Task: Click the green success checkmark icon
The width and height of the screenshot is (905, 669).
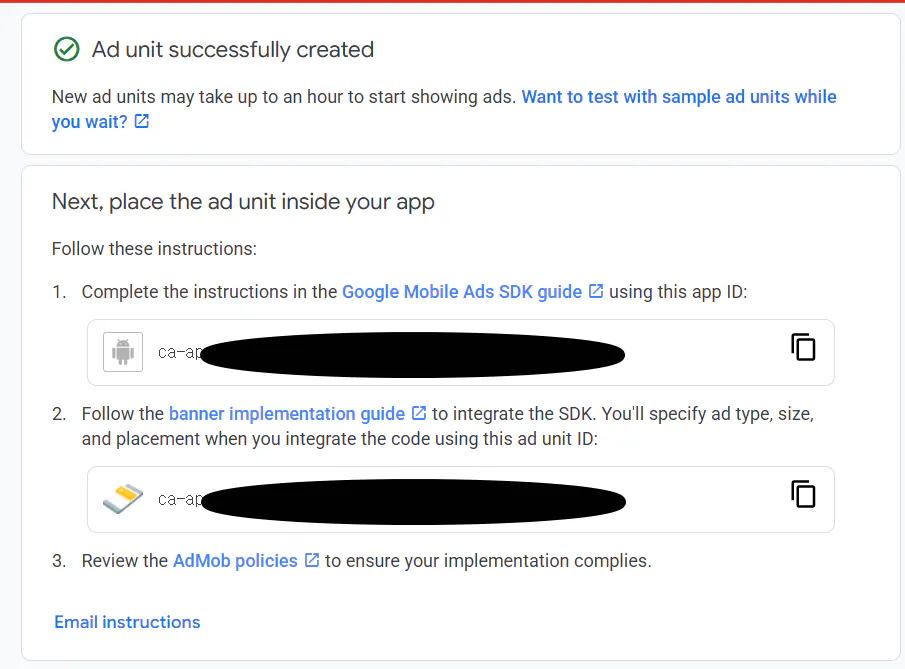Action: (x=66, y=49)
